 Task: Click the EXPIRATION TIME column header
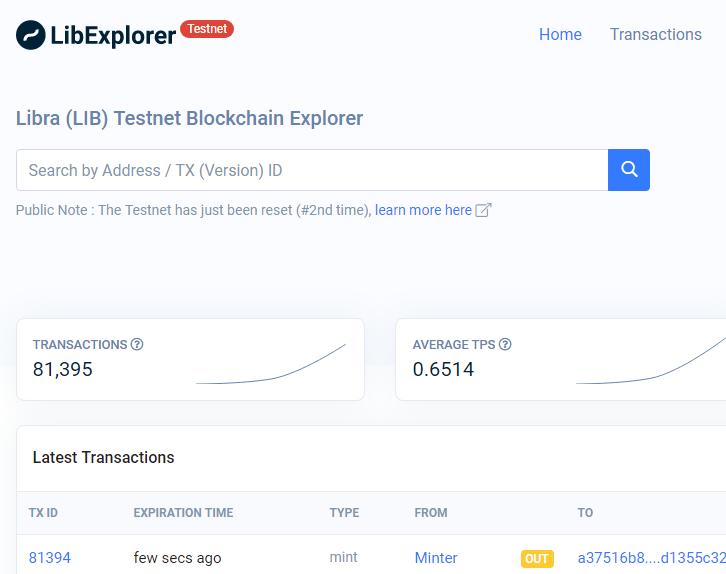(183, 512)
